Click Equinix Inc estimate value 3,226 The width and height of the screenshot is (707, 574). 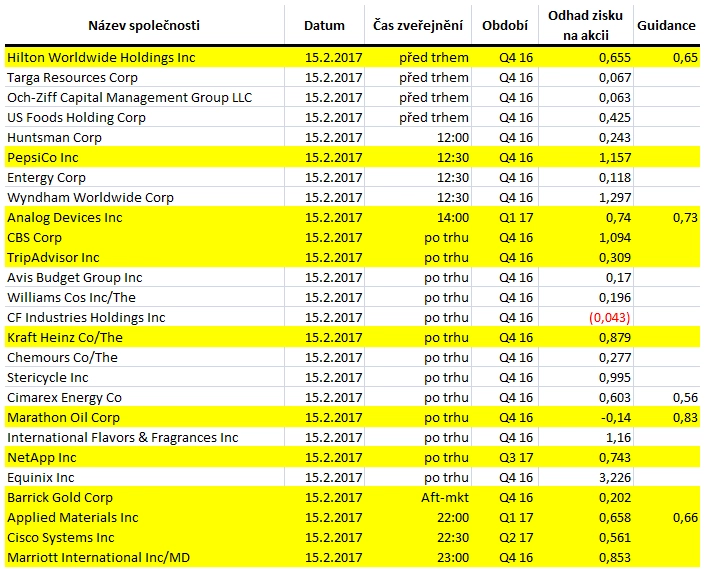[615, 478]
